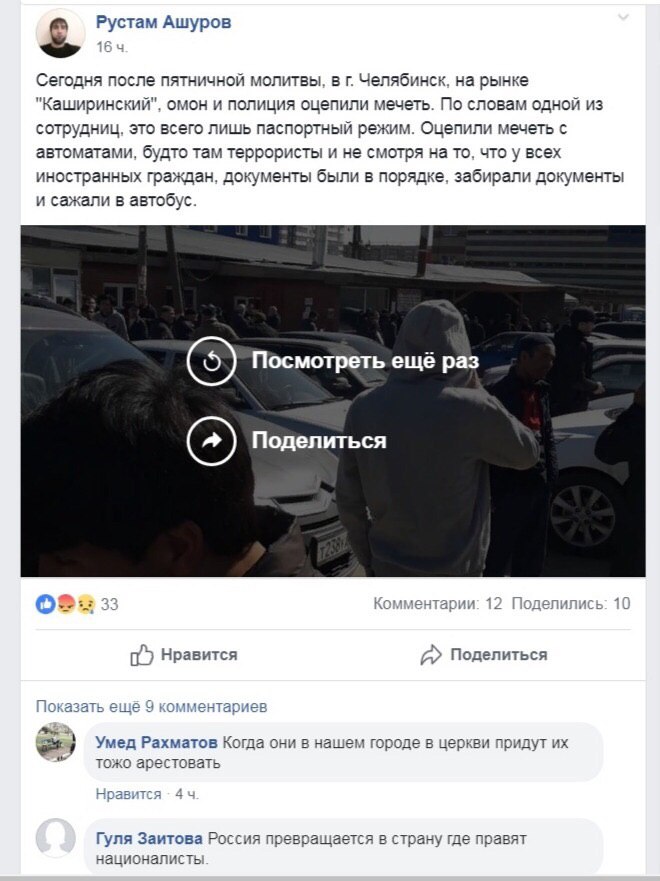
Task: Open Рустам Ашуров profile name link
Action: pyautogui.click(x=163, y=22)
